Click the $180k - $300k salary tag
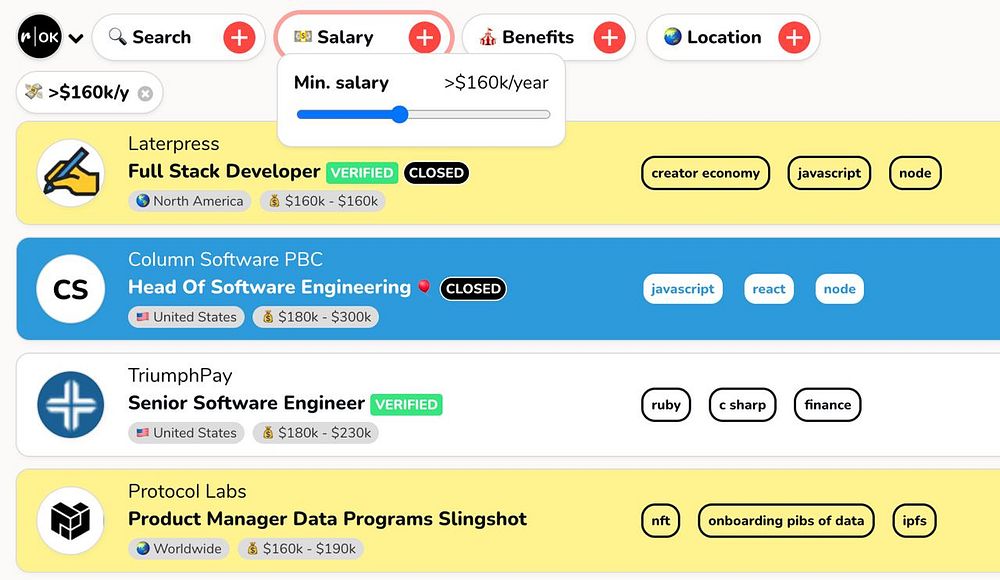Screen dimensions: 1000x580 pos(316,317)
